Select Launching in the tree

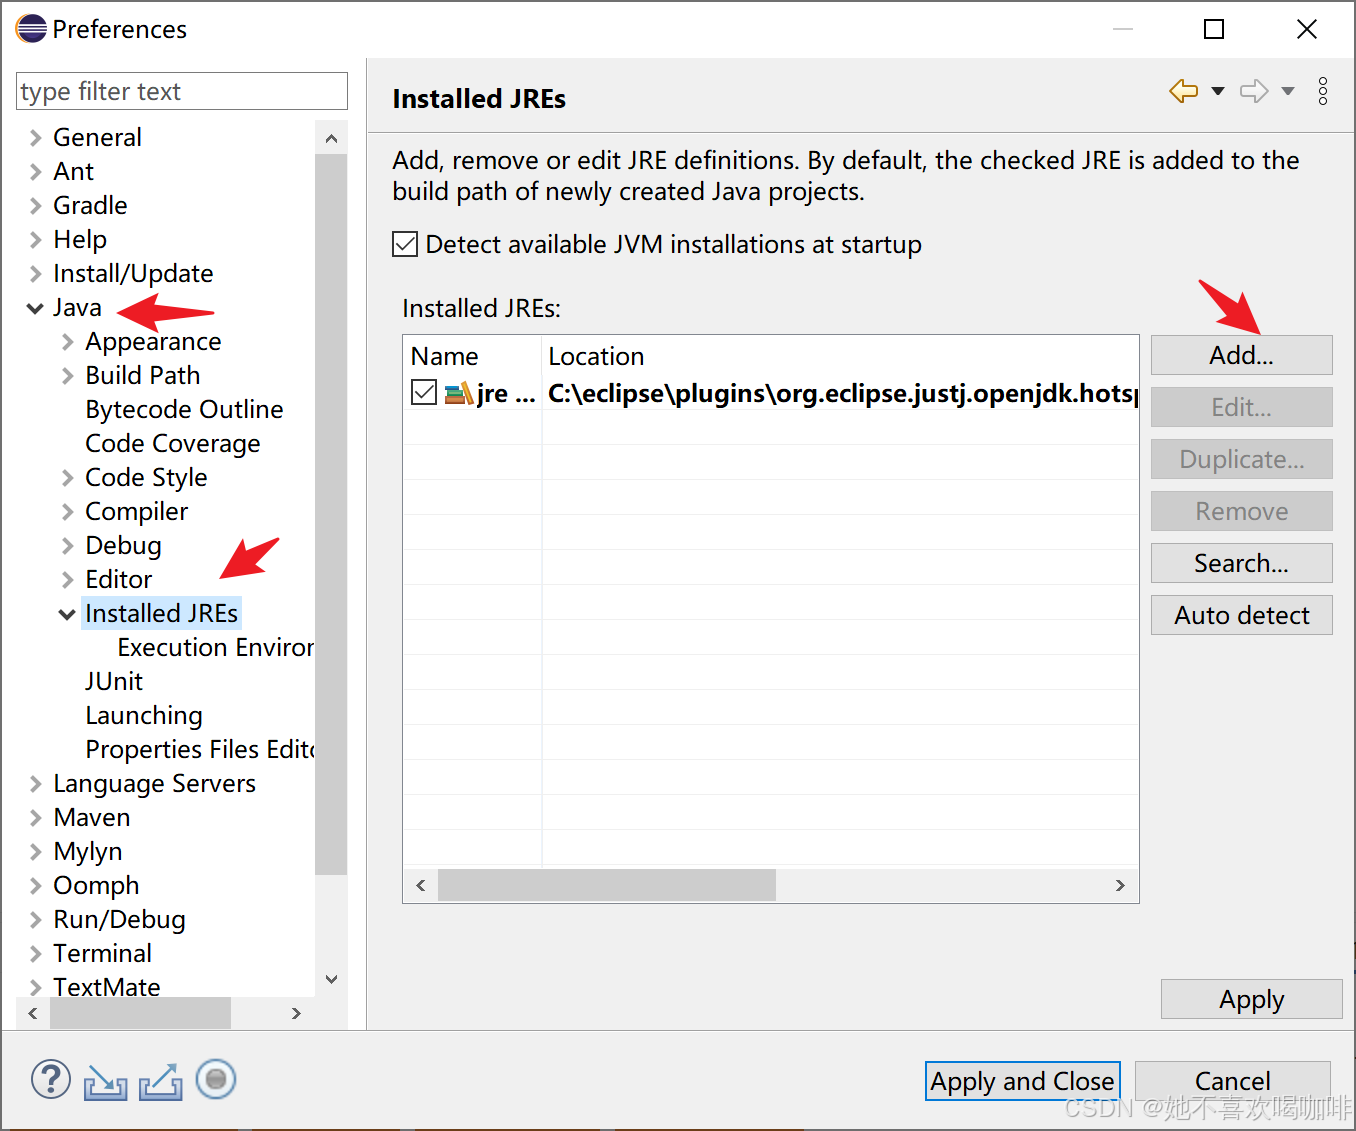click(144, 716)
